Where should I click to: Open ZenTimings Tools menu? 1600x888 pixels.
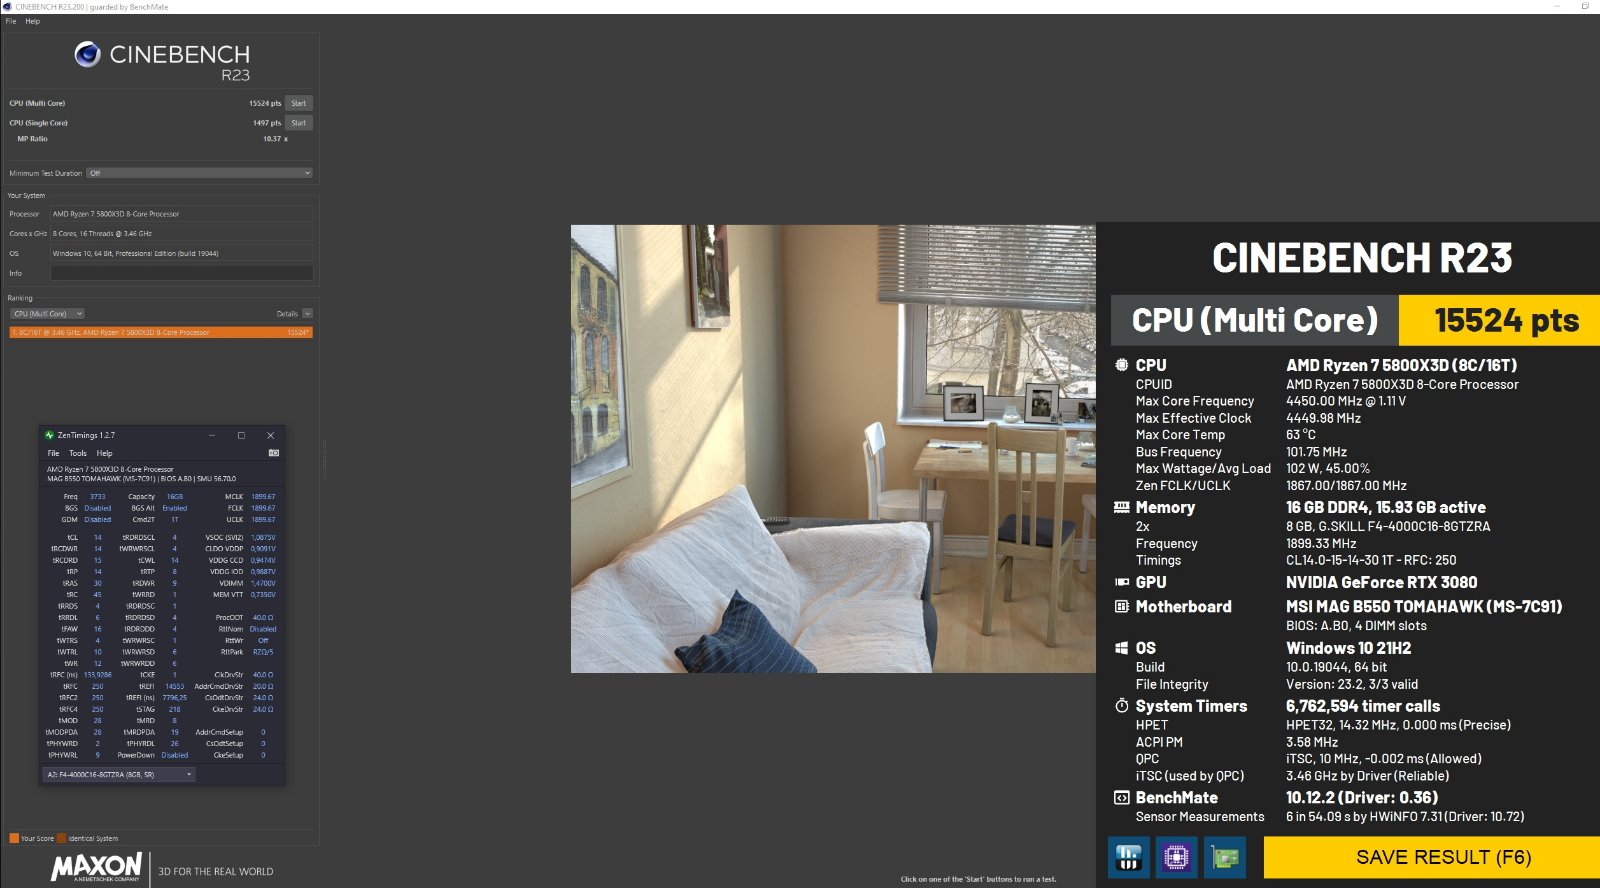(x=78, y=453)
